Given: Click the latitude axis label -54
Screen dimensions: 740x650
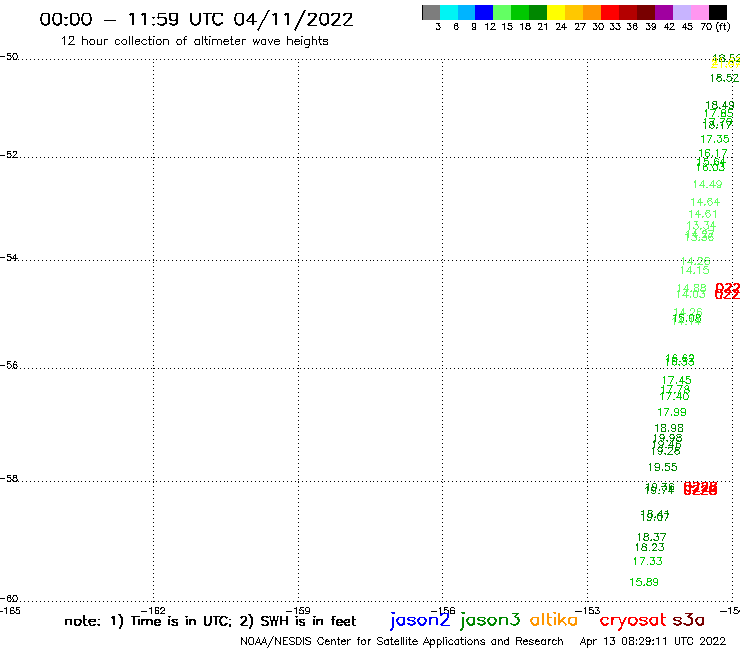Looking at the screenshot, I should (x=9, y=257).
